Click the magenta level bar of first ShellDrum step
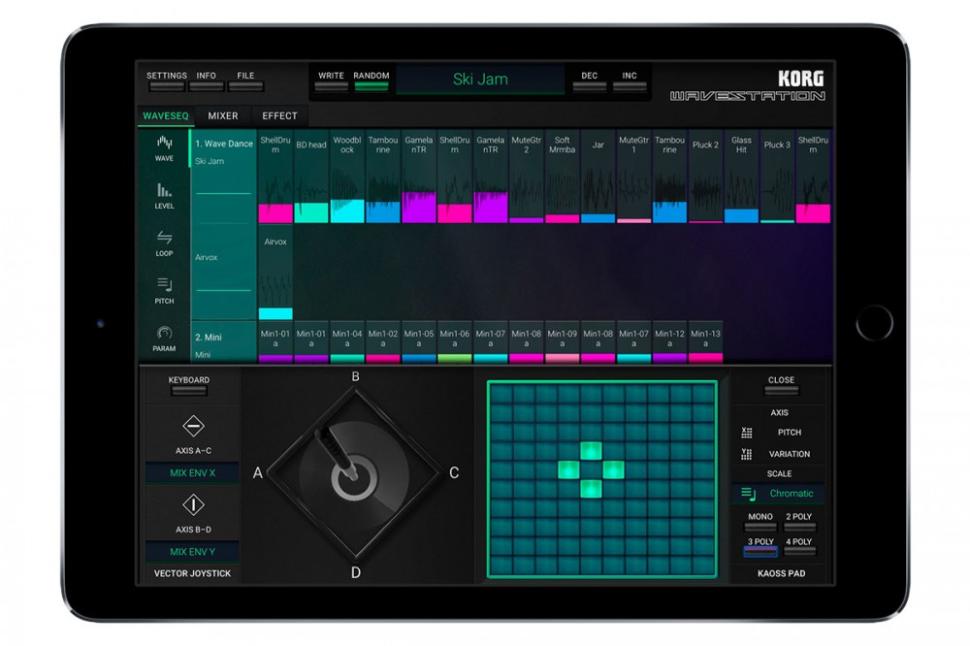970x646 pixels. point(275,213)
